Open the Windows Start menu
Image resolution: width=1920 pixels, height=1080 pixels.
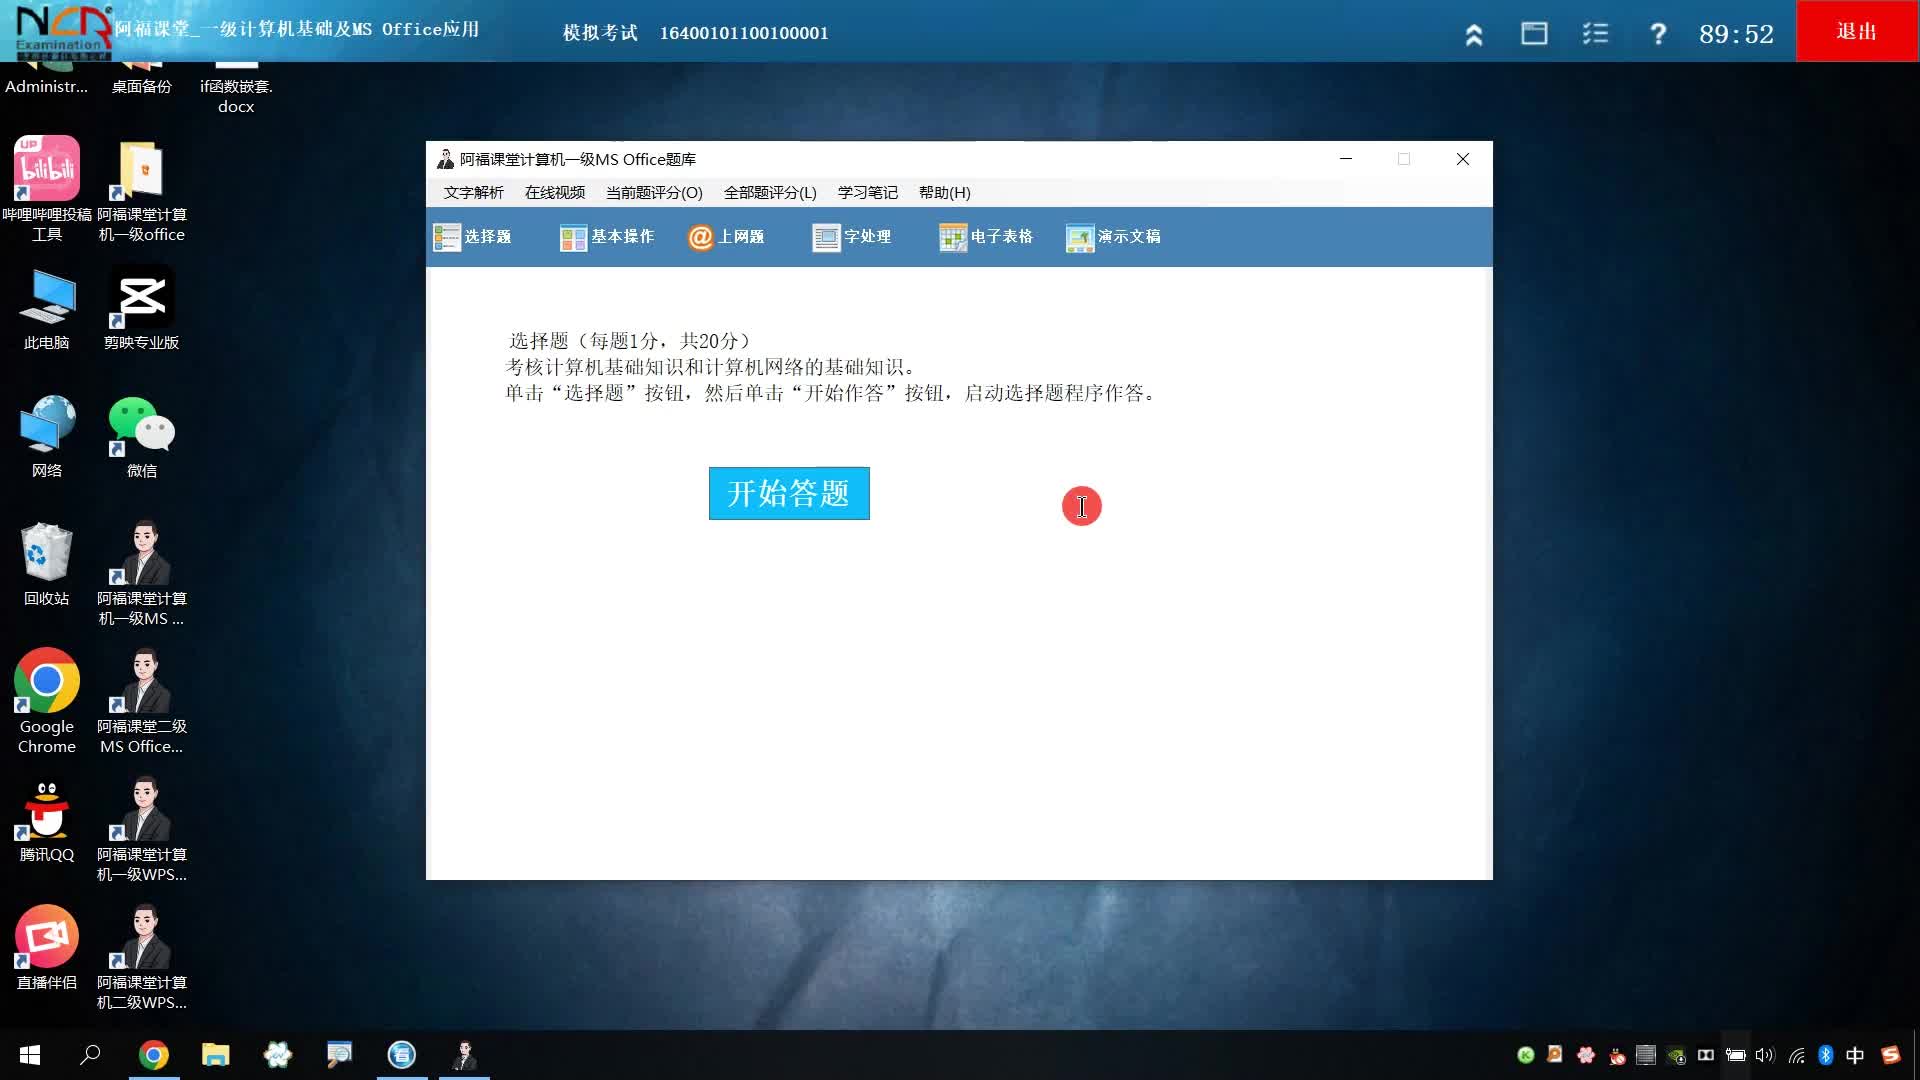click(x=30, y=1055)
